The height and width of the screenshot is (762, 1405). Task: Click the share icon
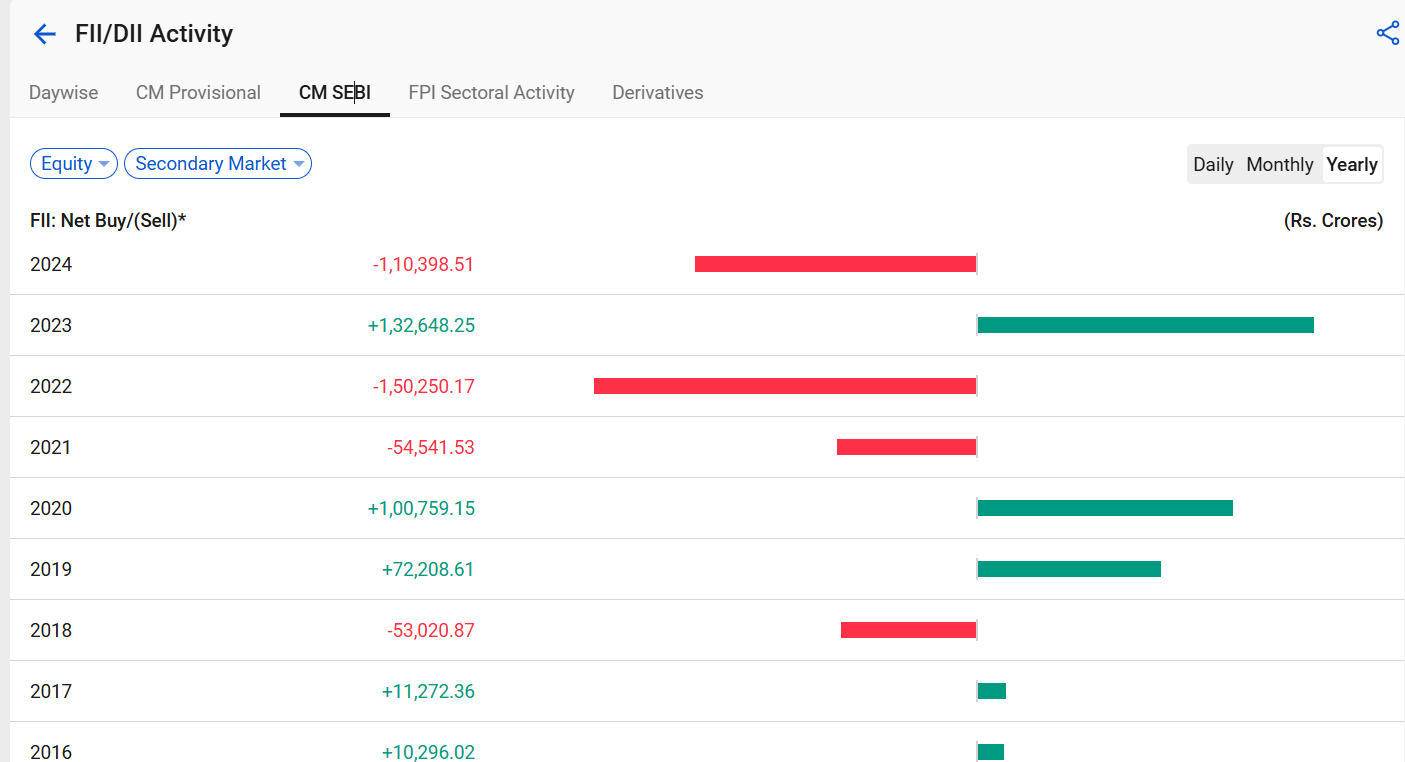pyautogui.click(x=1388, y=33)
